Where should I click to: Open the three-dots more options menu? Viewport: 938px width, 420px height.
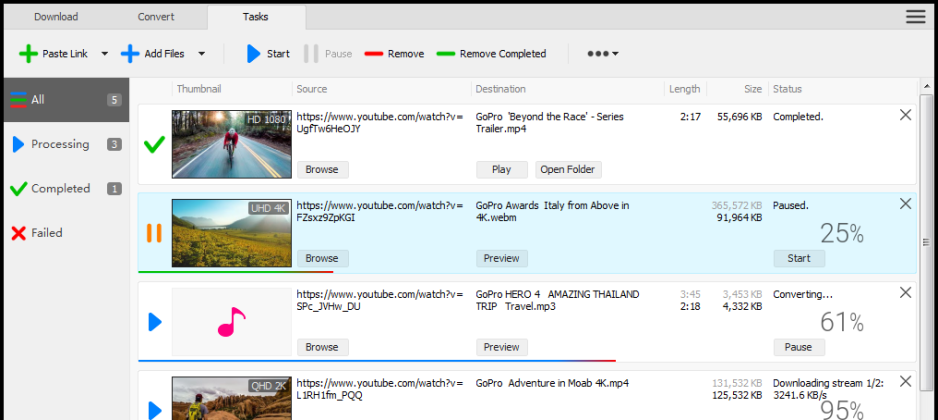[602, 54]
